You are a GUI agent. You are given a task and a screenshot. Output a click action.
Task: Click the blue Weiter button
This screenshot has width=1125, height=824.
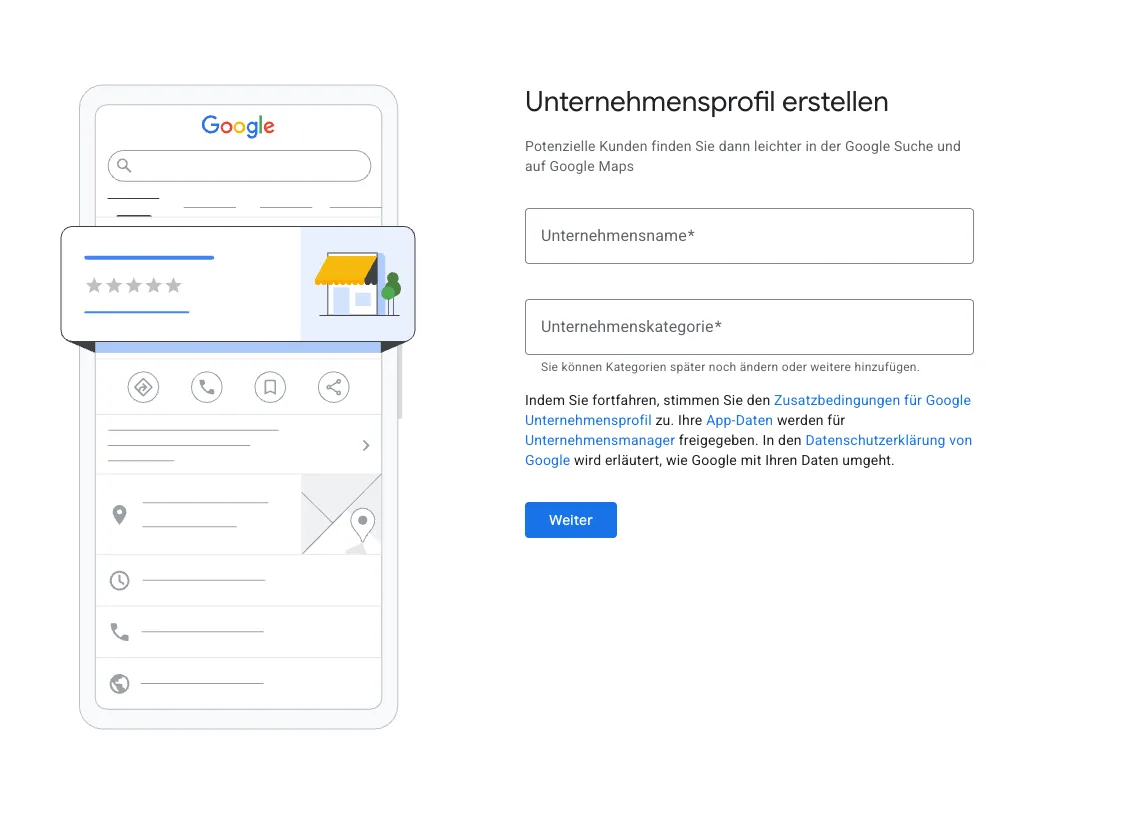point(570,520)
